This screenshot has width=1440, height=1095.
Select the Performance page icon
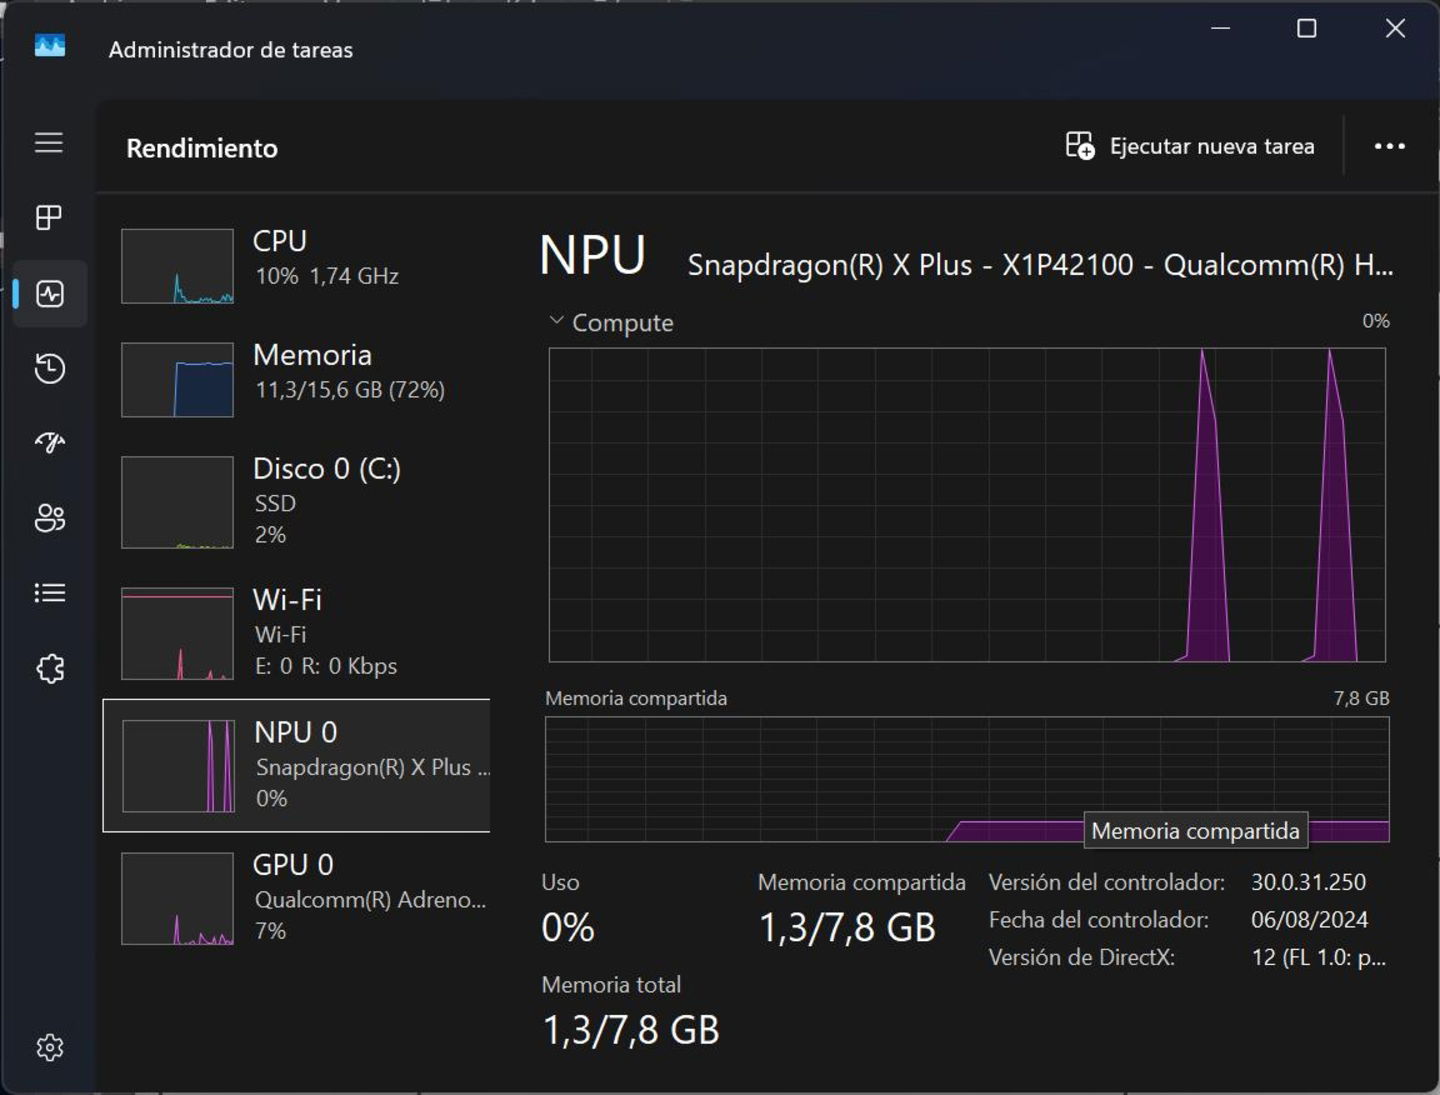click(x=50, y=294)
